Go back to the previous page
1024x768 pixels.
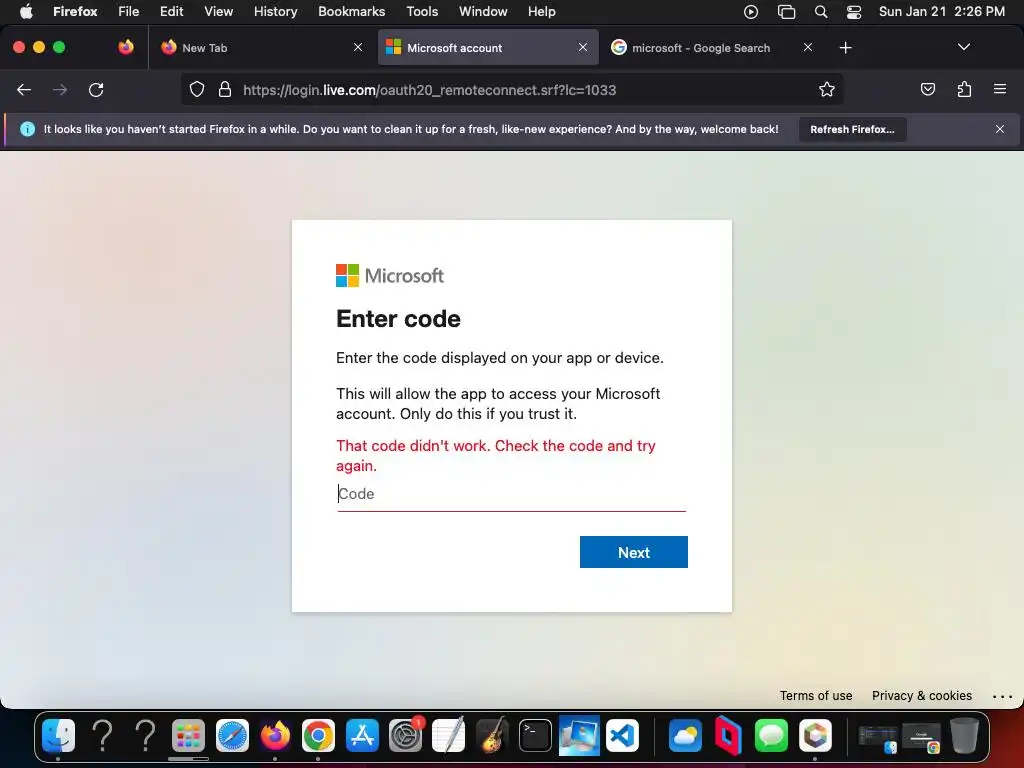[24, 90]
